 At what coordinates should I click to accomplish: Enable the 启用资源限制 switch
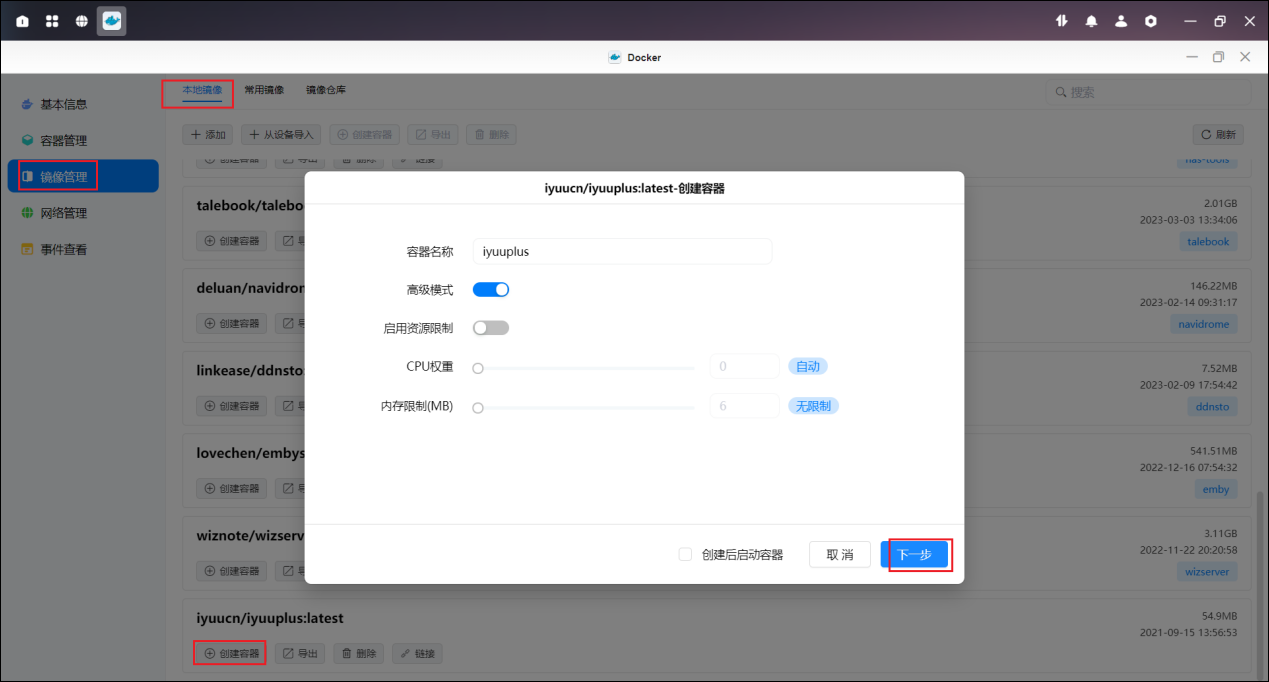pyautogui.click(x=491, y=328)
